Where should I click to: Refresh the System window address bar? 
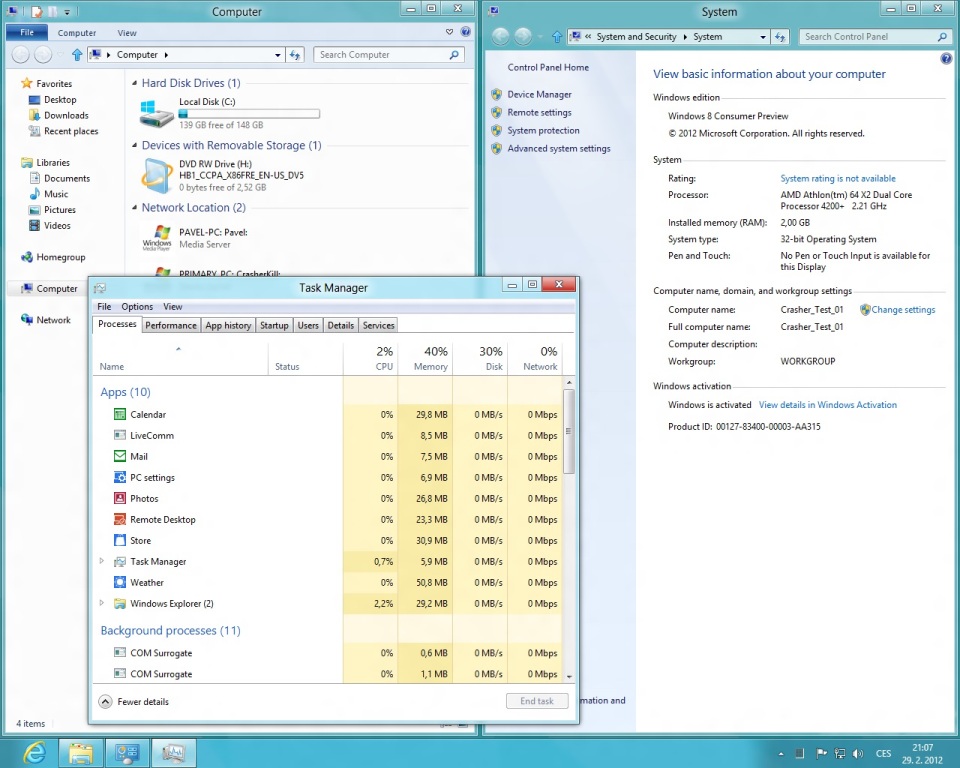point(780,37)
